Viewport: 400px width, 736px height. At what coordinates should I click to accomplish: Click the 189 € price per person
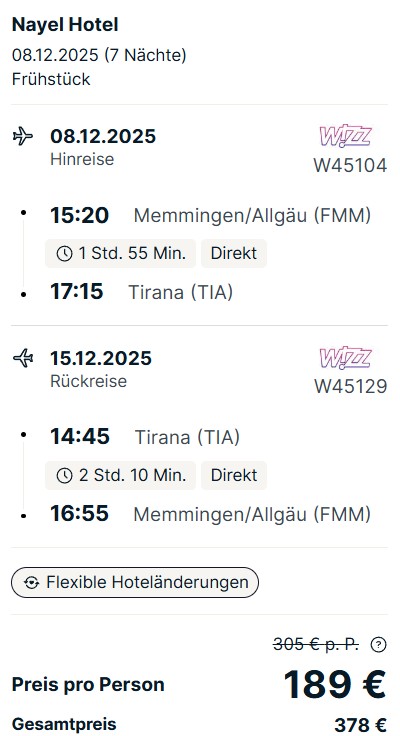coord(335,684)
